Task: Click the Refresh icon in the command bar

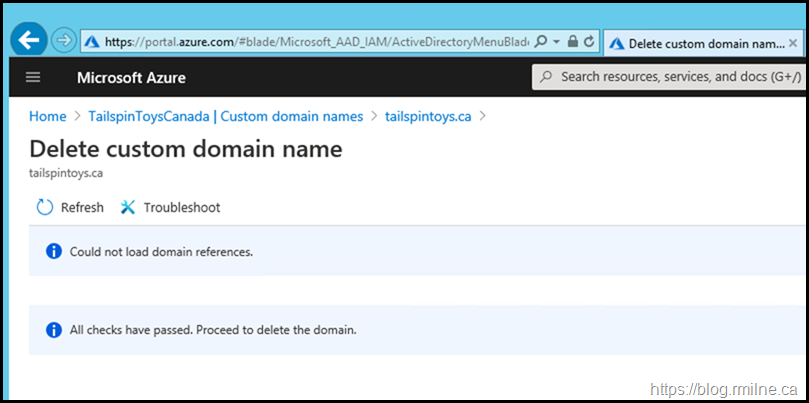Action: click(x=45, y=208)
